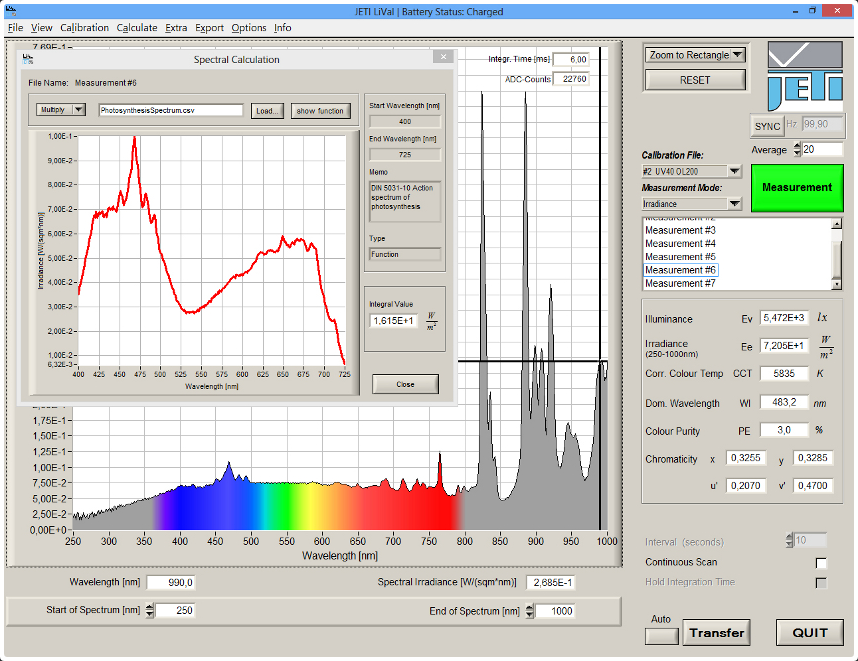Open the Export menu

(209, 28)
